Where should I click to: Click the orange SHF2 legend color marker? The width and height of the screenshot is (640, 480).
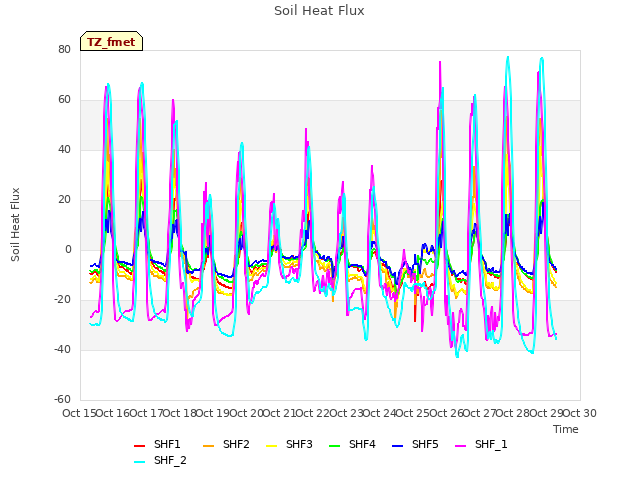[209, 446]
